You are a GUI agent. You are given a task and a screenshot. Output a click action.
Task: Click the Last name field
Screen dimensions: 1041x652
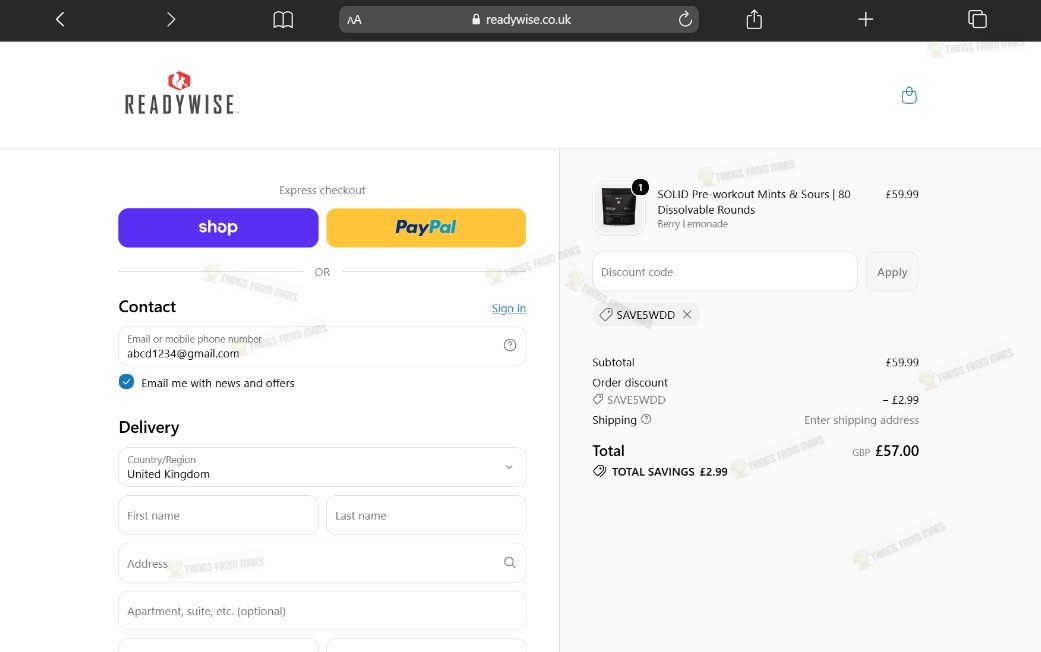[426, 515]
